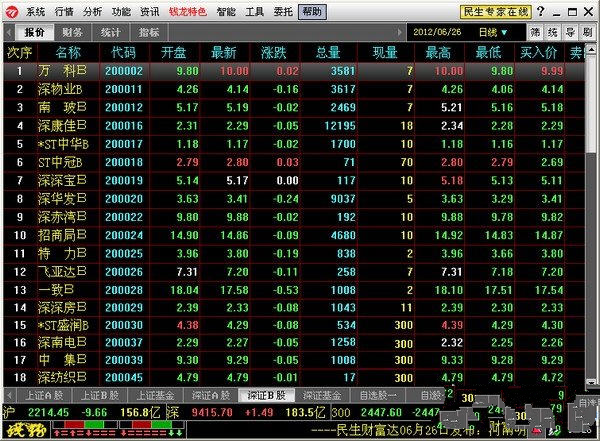
Task: Click the Shenzhen index value 9415.70
Action: point(212,413)
